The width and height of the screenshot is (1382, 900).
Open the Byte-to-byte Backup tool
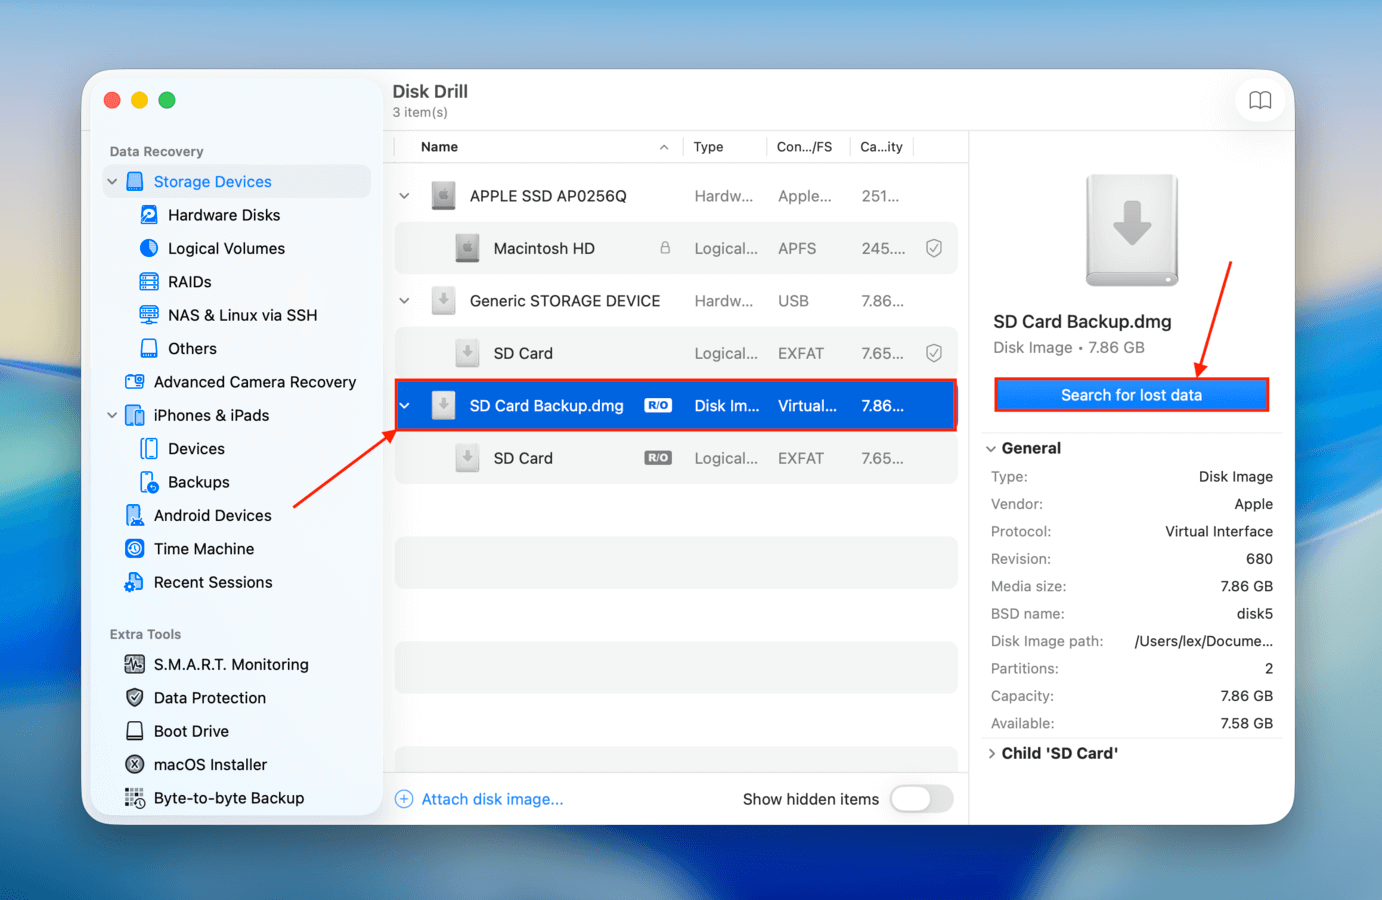(x=134, y=798)
